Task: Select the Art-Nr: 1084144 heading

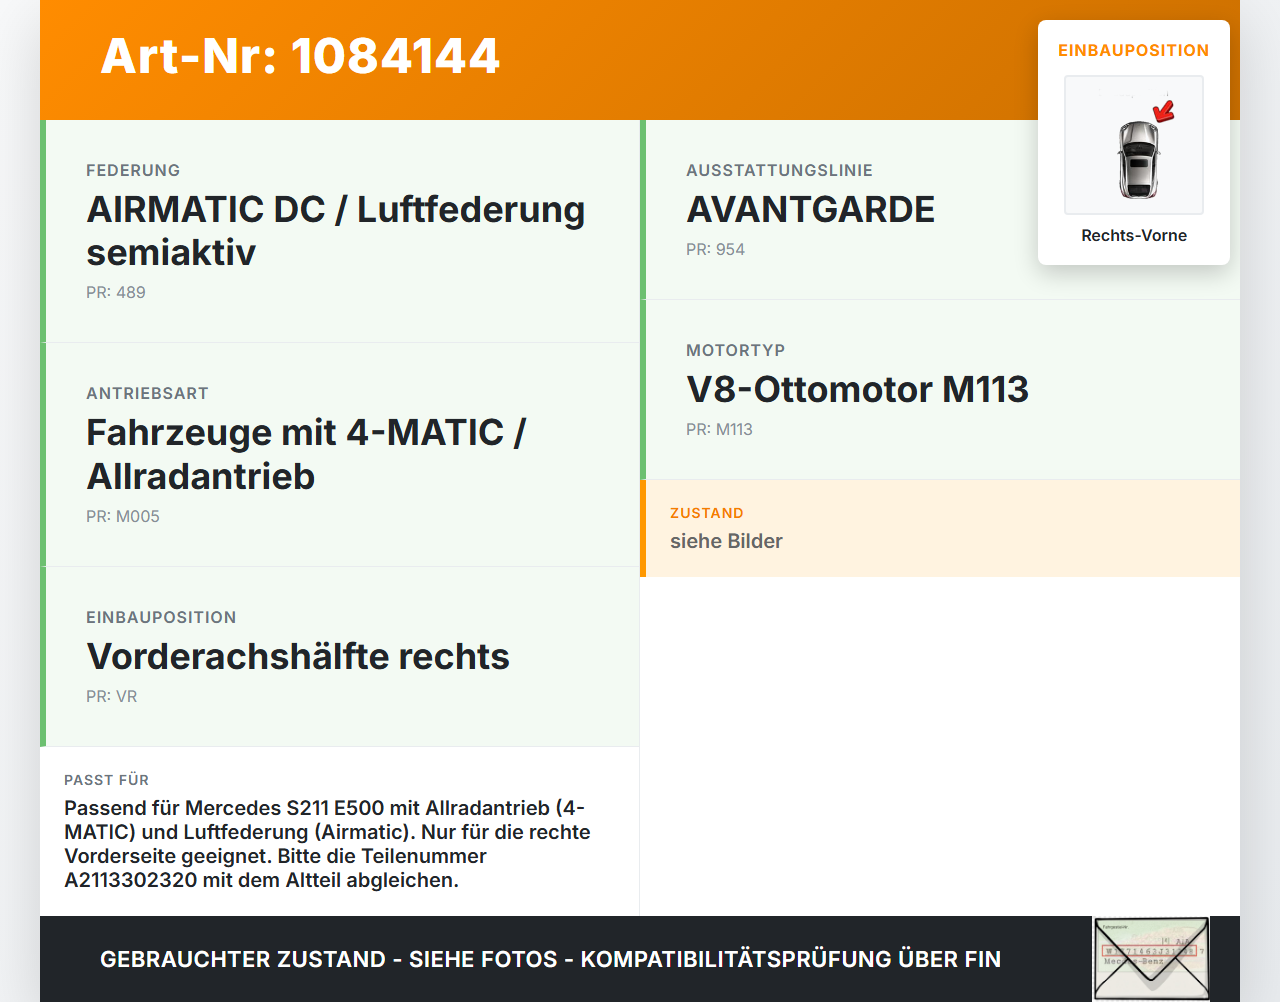Action: click(x=300, y=55)
